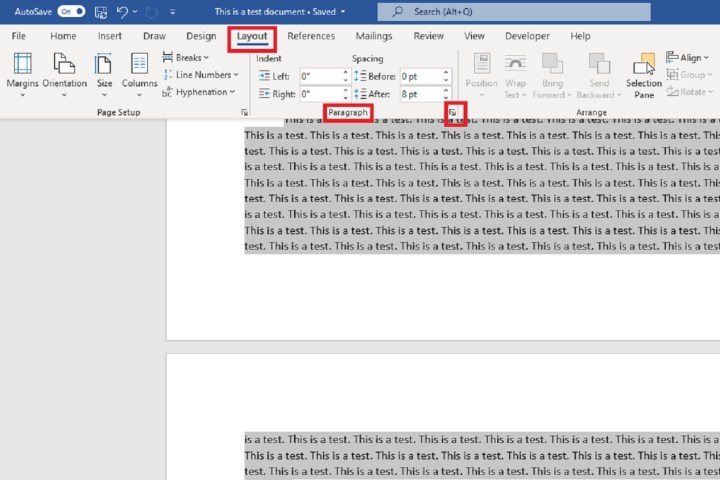
Task: Expand the Breaks dropdown
Action: point(186,58)
